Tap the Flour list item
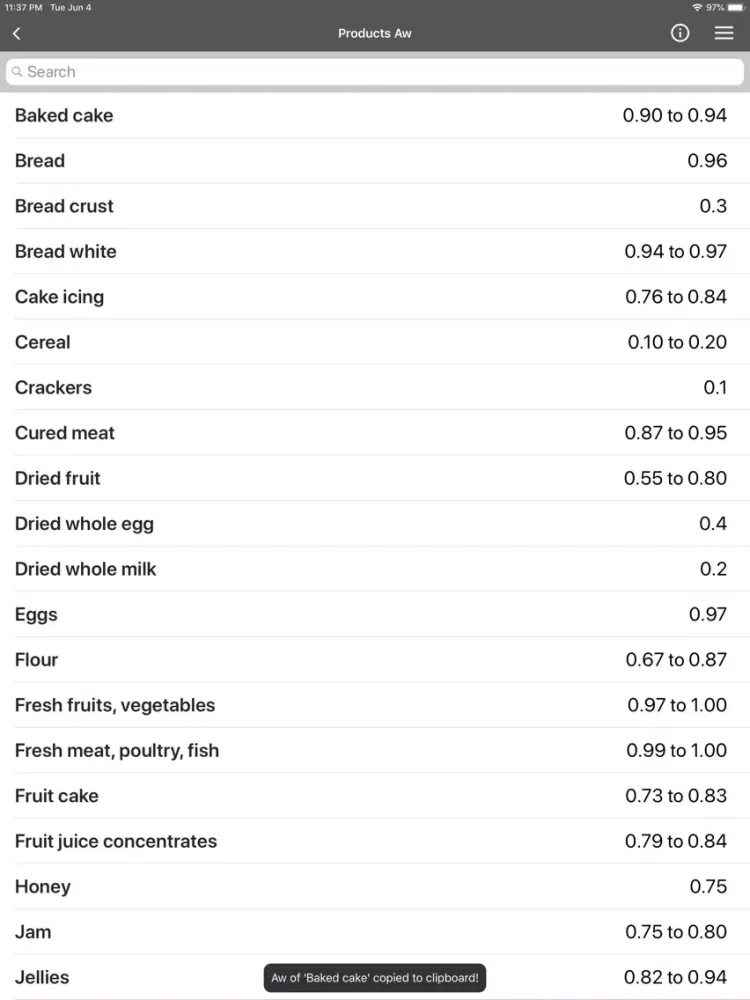This screenshot has height=1000, width=750. tap(375, 659)
